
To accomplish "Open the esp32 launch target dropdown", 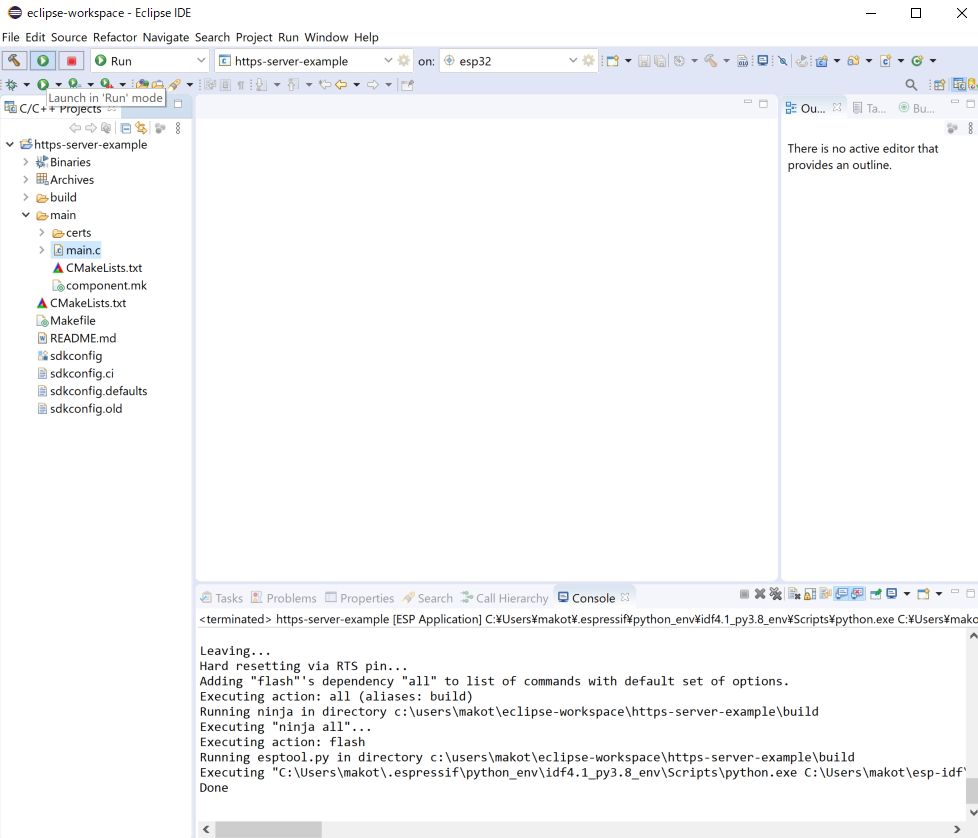I will (573, 60).
